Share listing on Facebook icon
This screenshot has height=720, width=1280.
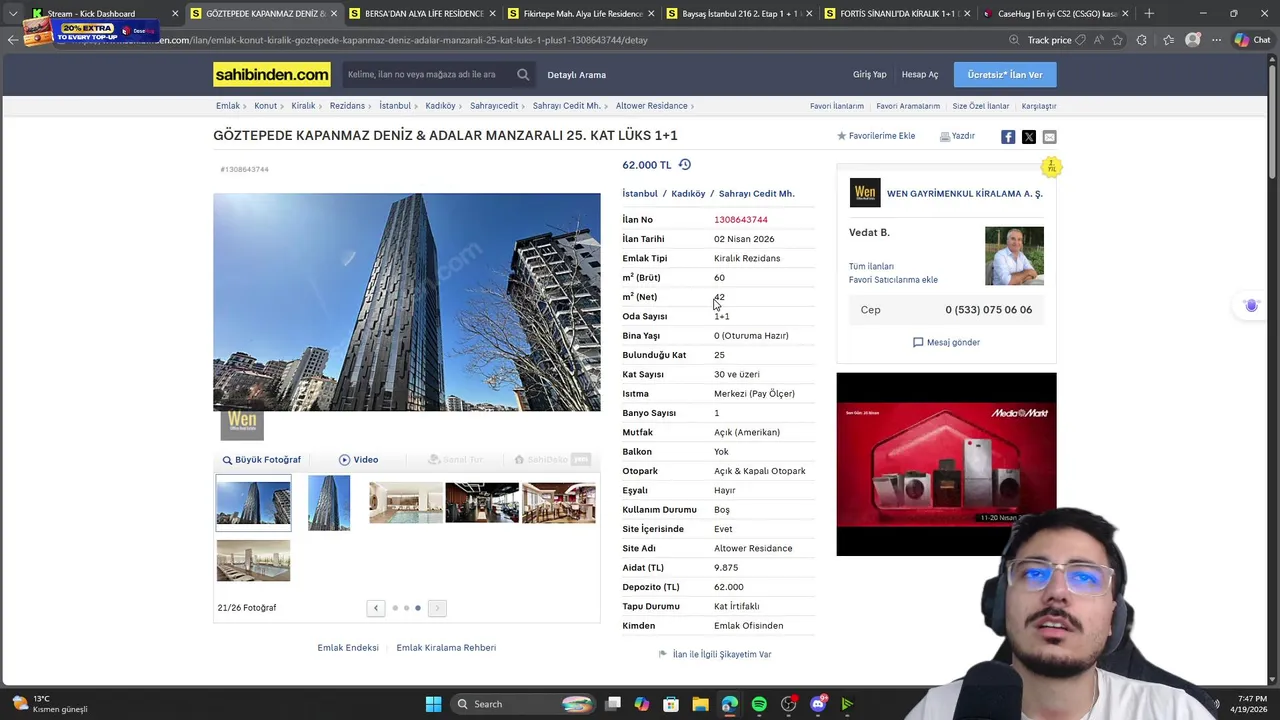tap(1008, 137)
